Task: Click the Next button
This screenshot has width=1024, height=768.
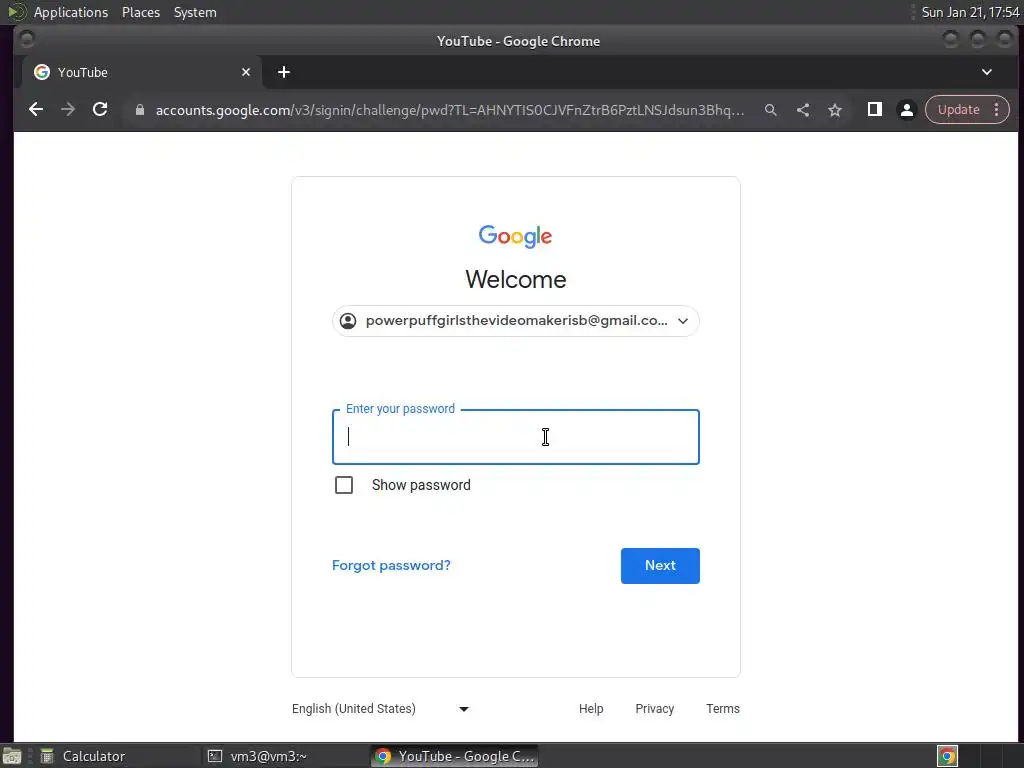Action: pyautogui.click(x=660, y=566)
